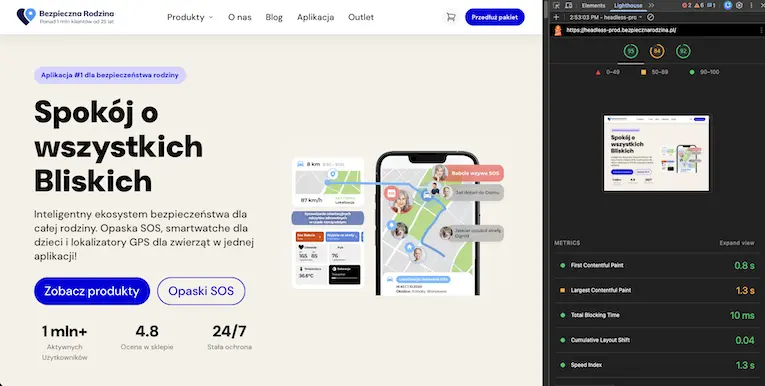Screen dimensions: 765x386
Task: Expand the Total Blocking Time metric row
Action: pos(657,315)
